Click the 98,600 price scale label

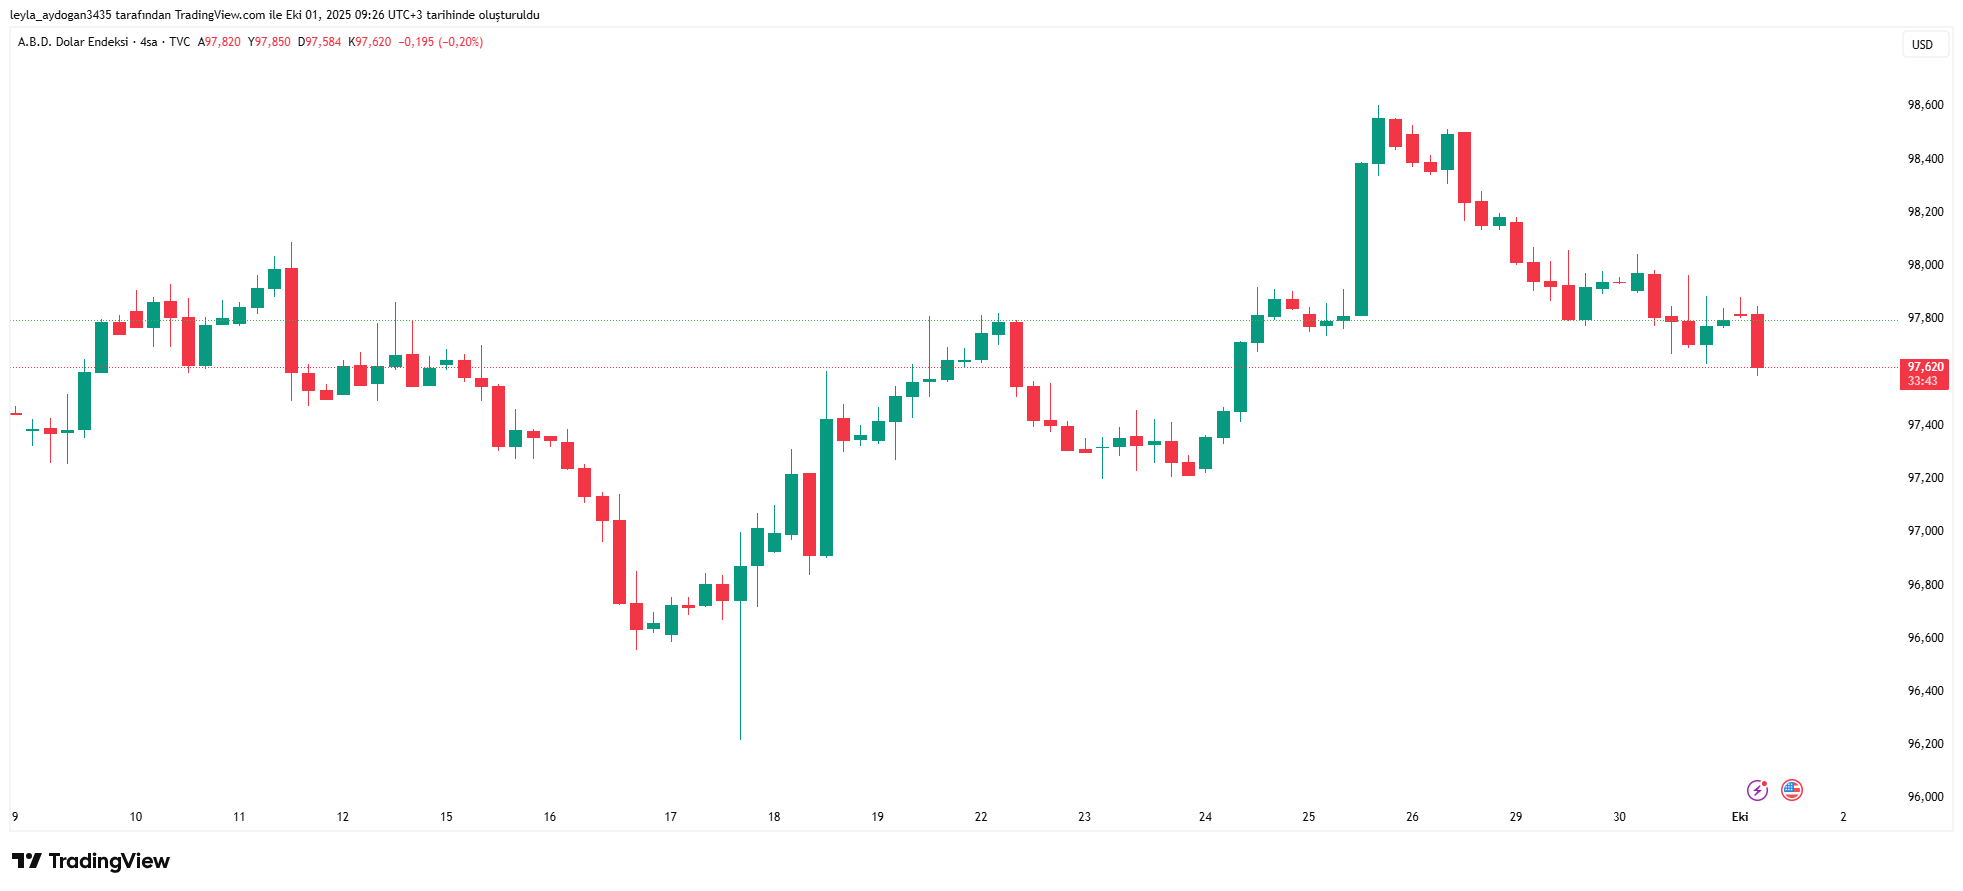tap(1925, 105)
